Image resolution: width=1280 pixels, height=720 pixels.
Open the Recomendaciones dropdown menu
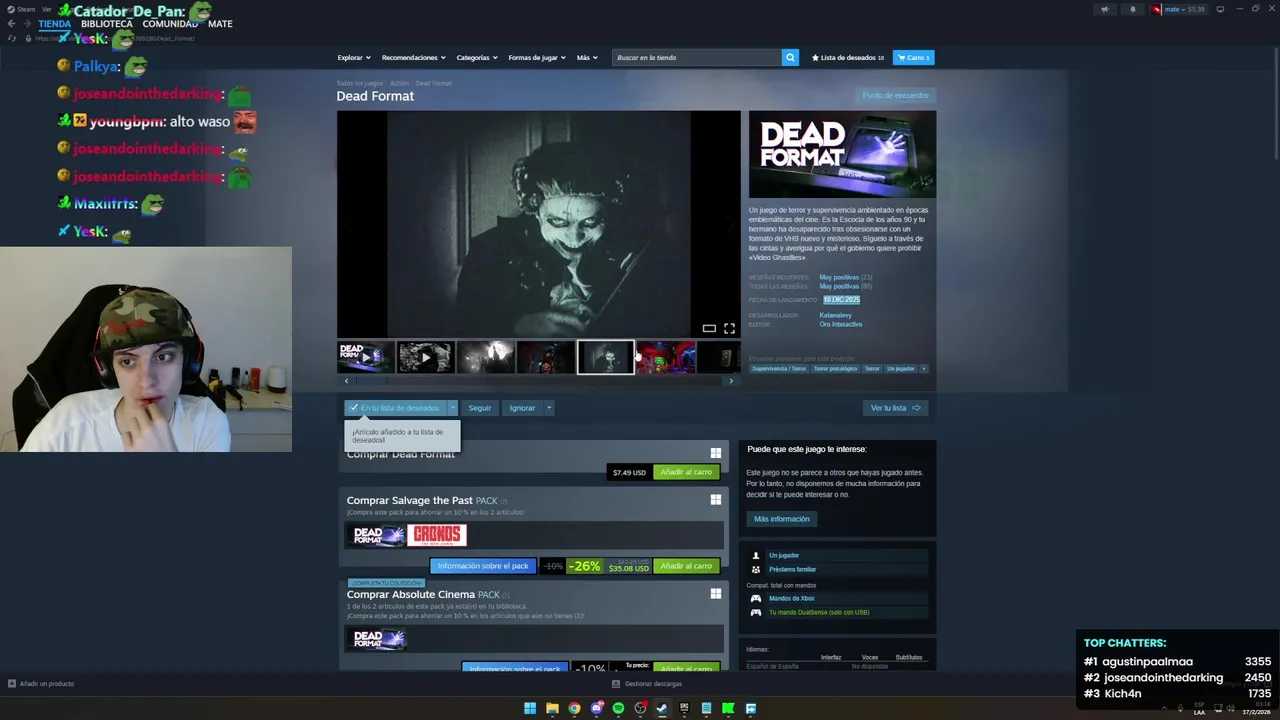click(413, 57)
